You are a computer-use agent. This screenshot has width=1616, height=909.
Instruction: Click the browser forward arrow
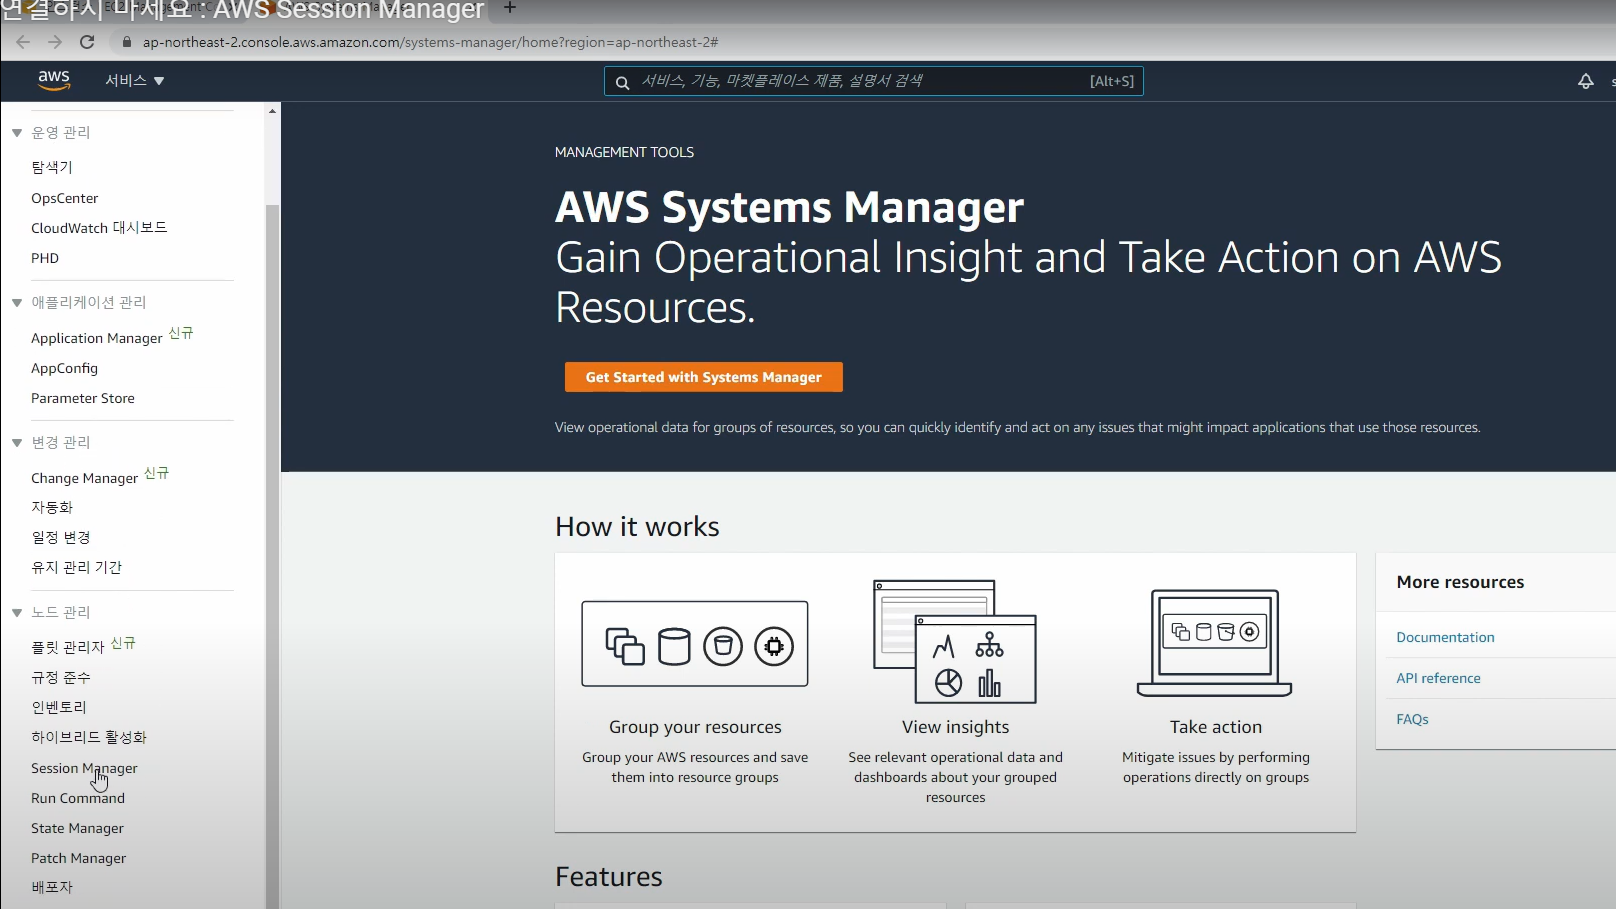pyautogui.click(x=55, y=42)
